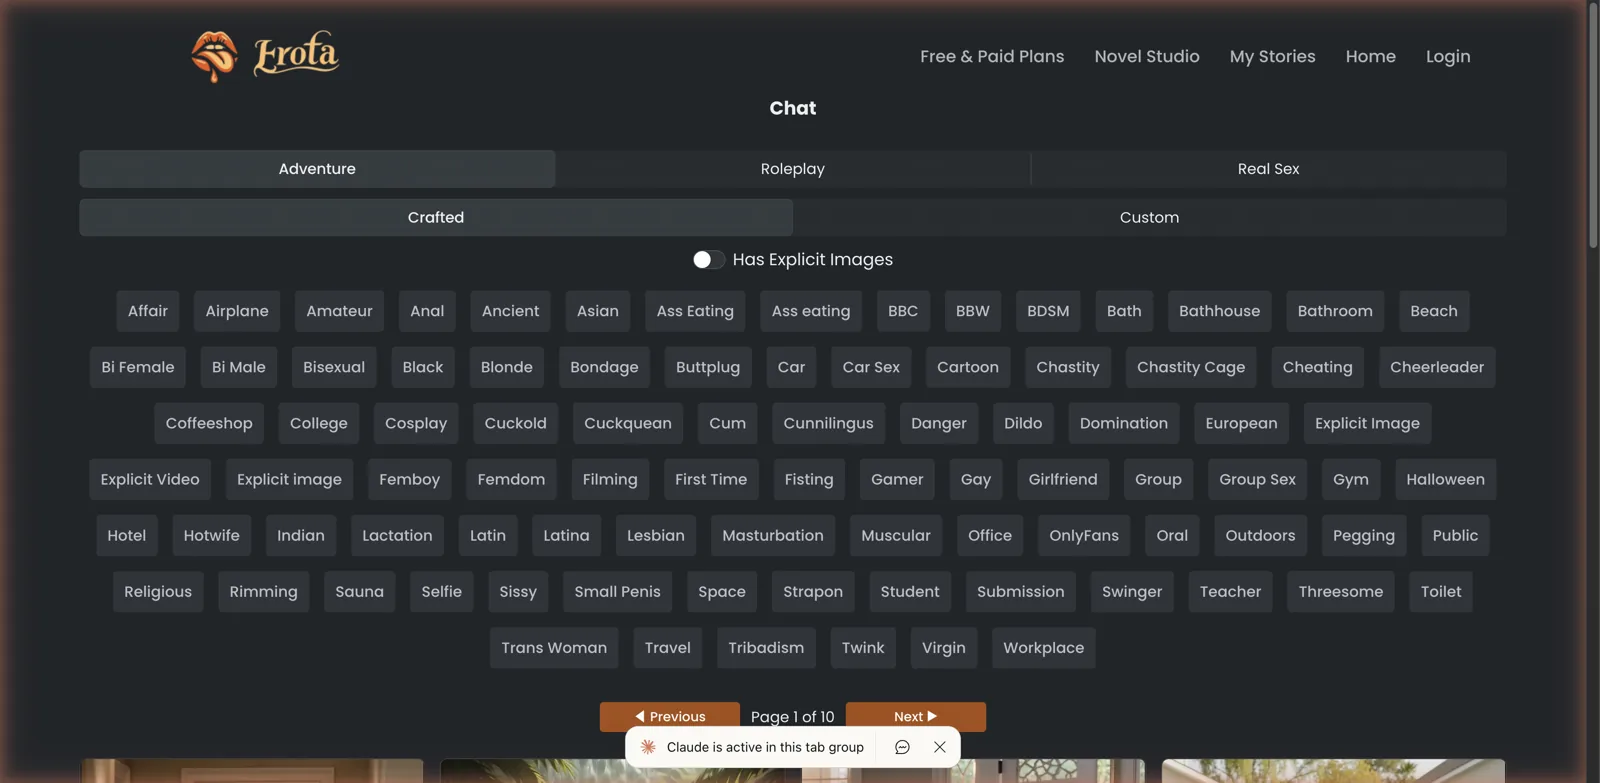Choose the Bathroom tag

(x=1334, y=311)
